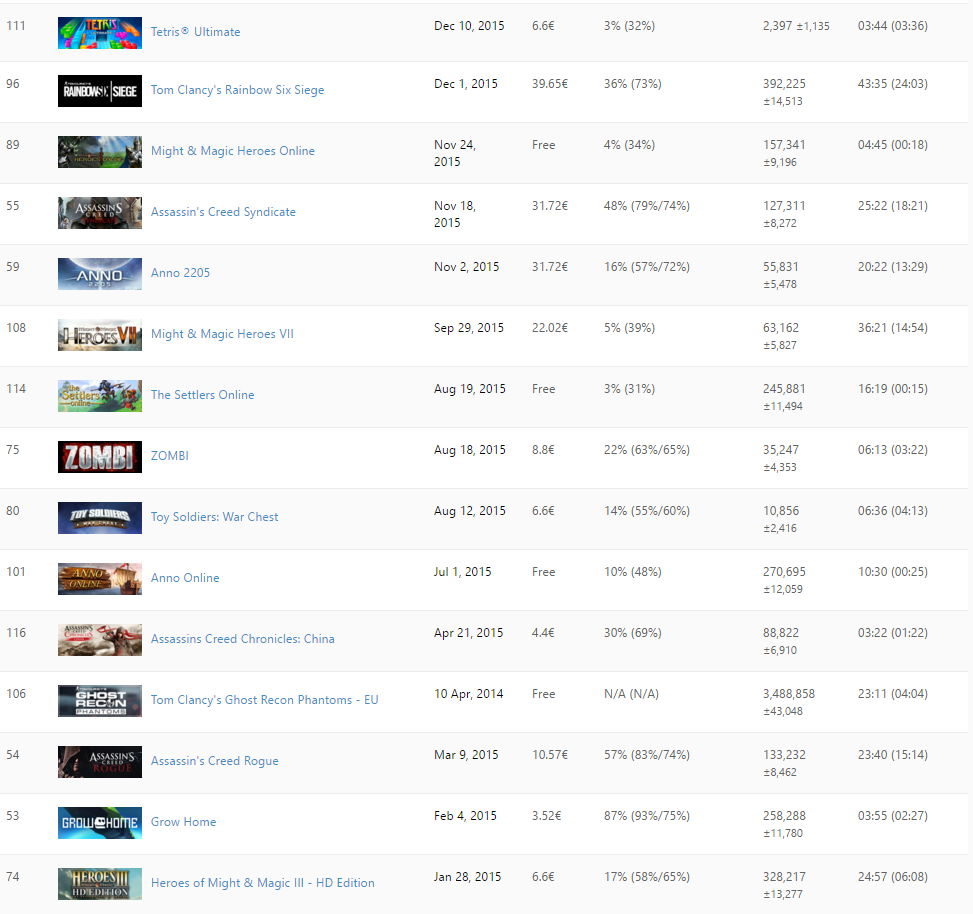
Task: Open The Settlers Online title link
Action: pyautogui.click(x=202, y=395)
